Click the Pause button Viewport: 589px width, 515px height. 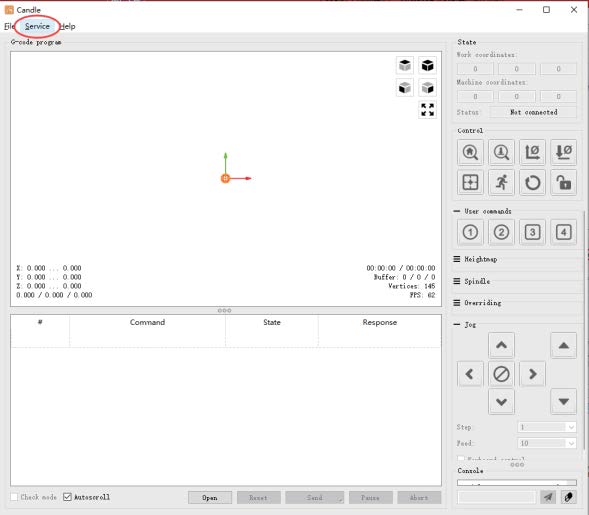coord(370,498)
